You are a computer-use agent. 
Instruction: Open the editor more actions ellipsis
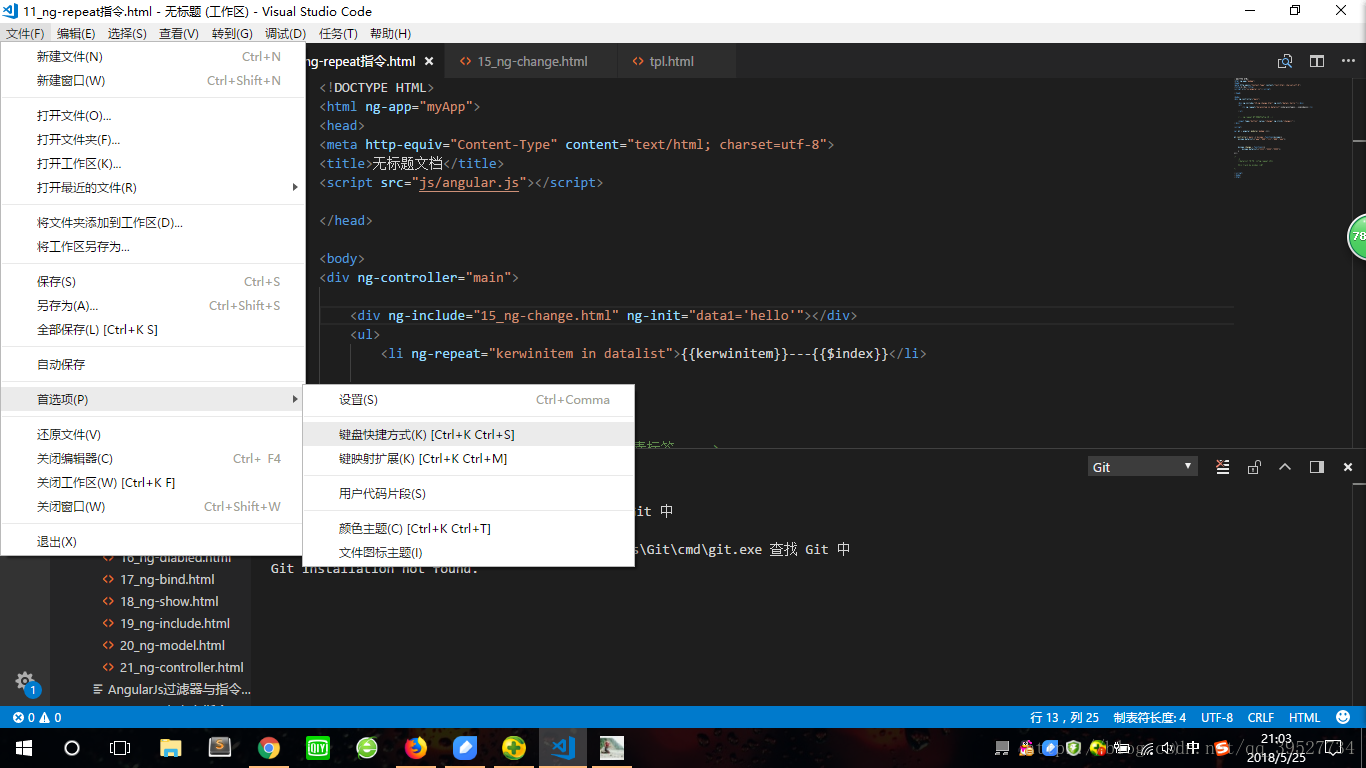pos(1347,61)
